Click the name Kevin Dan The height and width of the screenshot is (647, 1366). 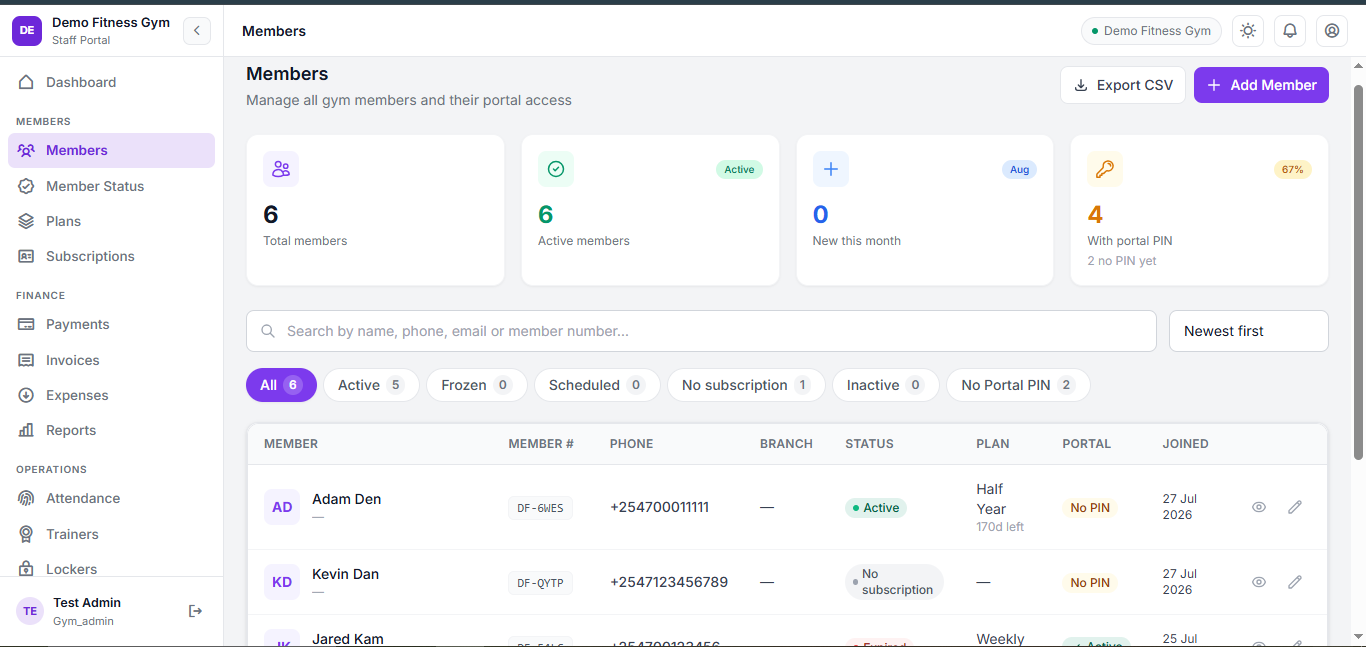tap(345, 574)
